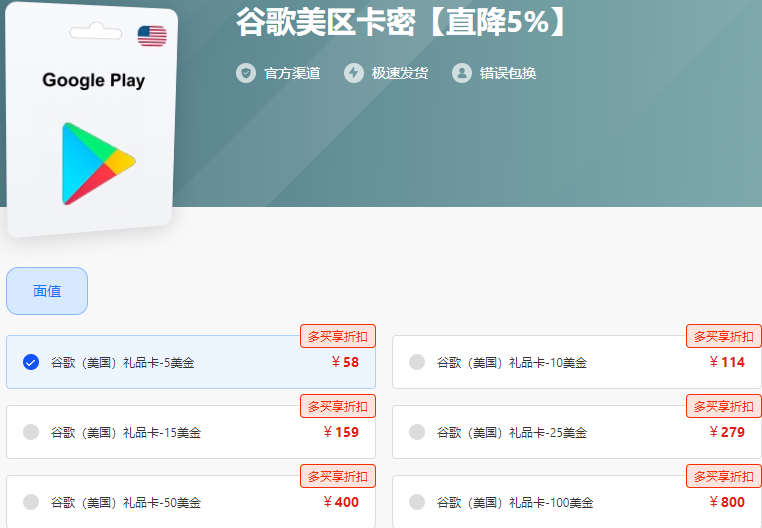Click 谷歌（美国）礼品卡-10美金 label
This screenshot has height=528, width=762.
512,363
